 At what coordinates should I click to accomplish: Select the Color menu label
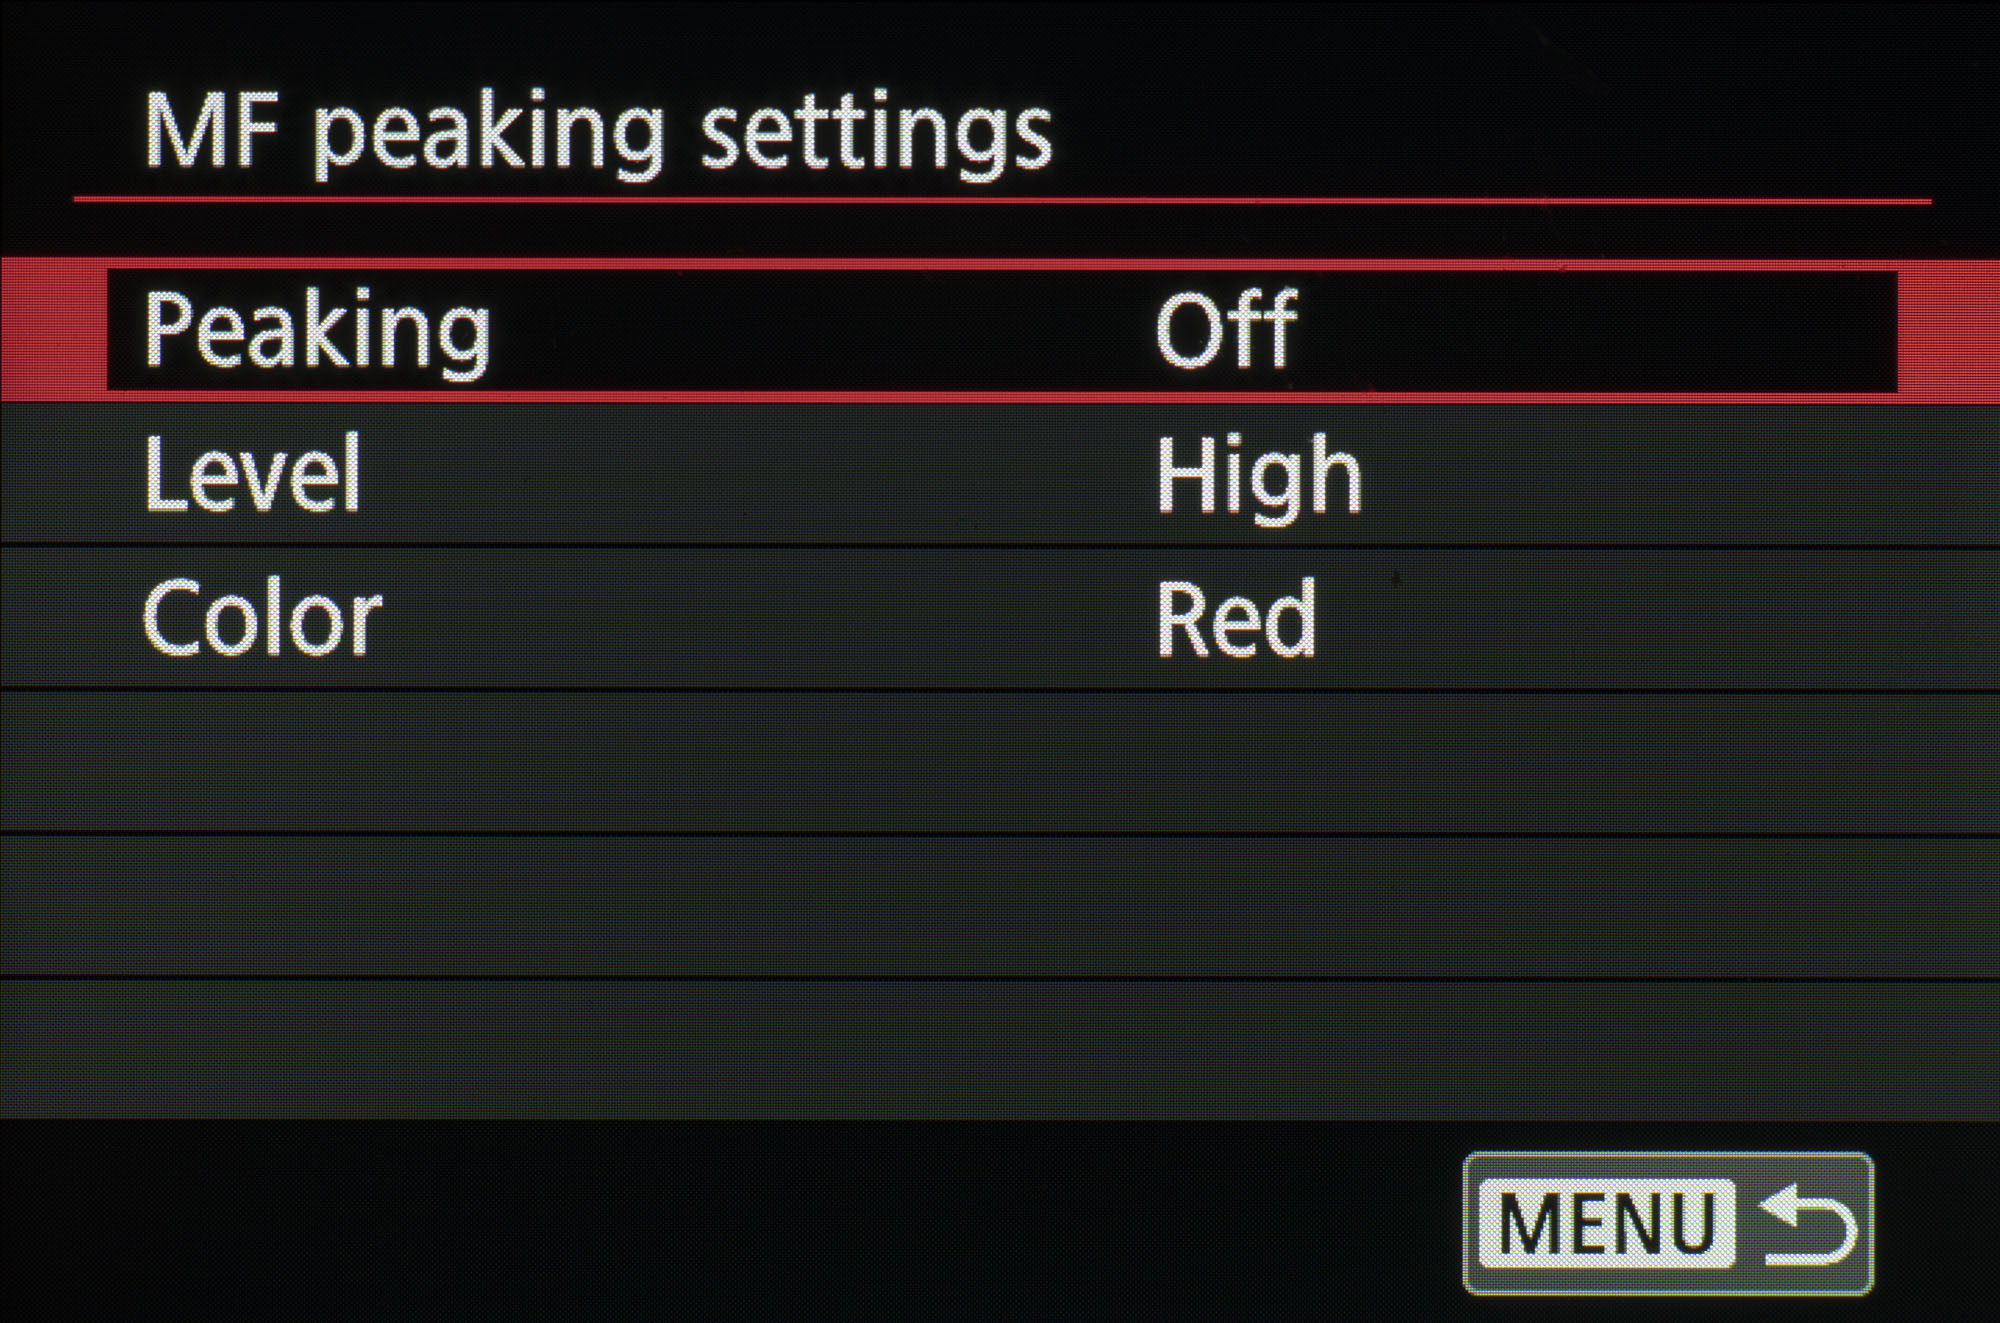(x=262, y=619)
